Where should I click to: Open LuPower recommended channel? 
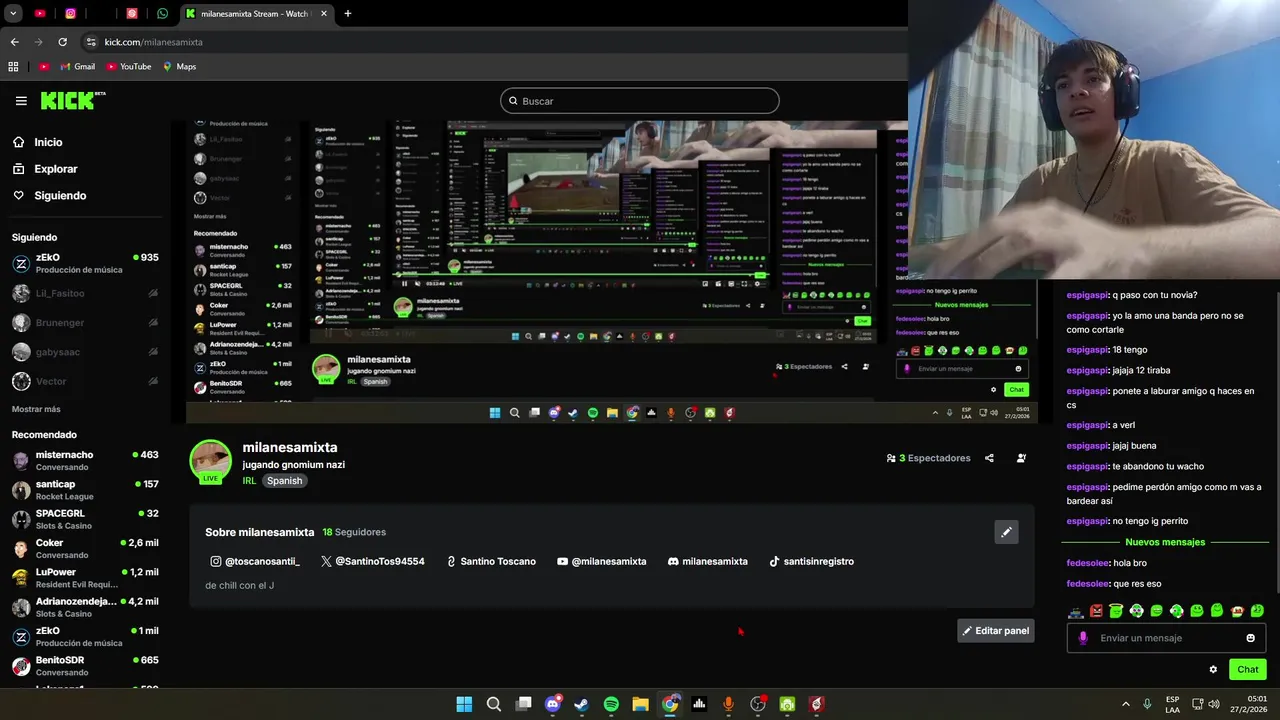click(85, 578)
